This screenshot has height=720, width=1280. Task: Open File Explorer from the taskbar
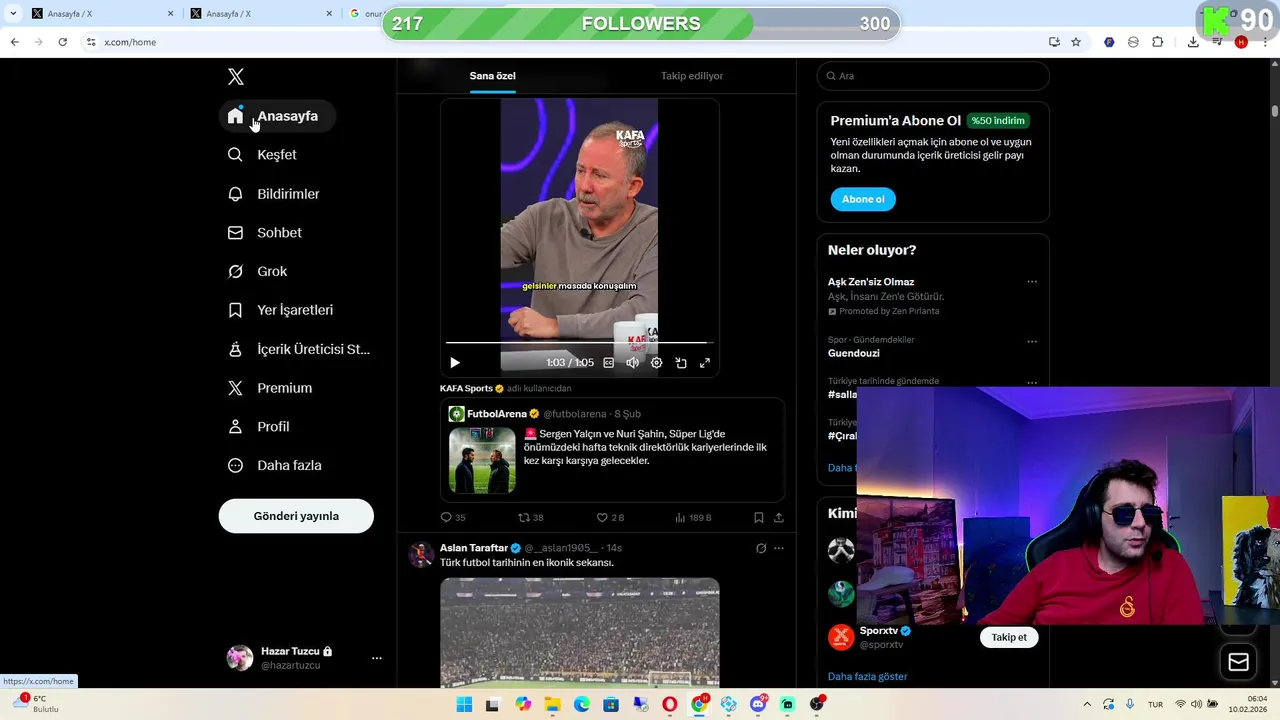553,705
